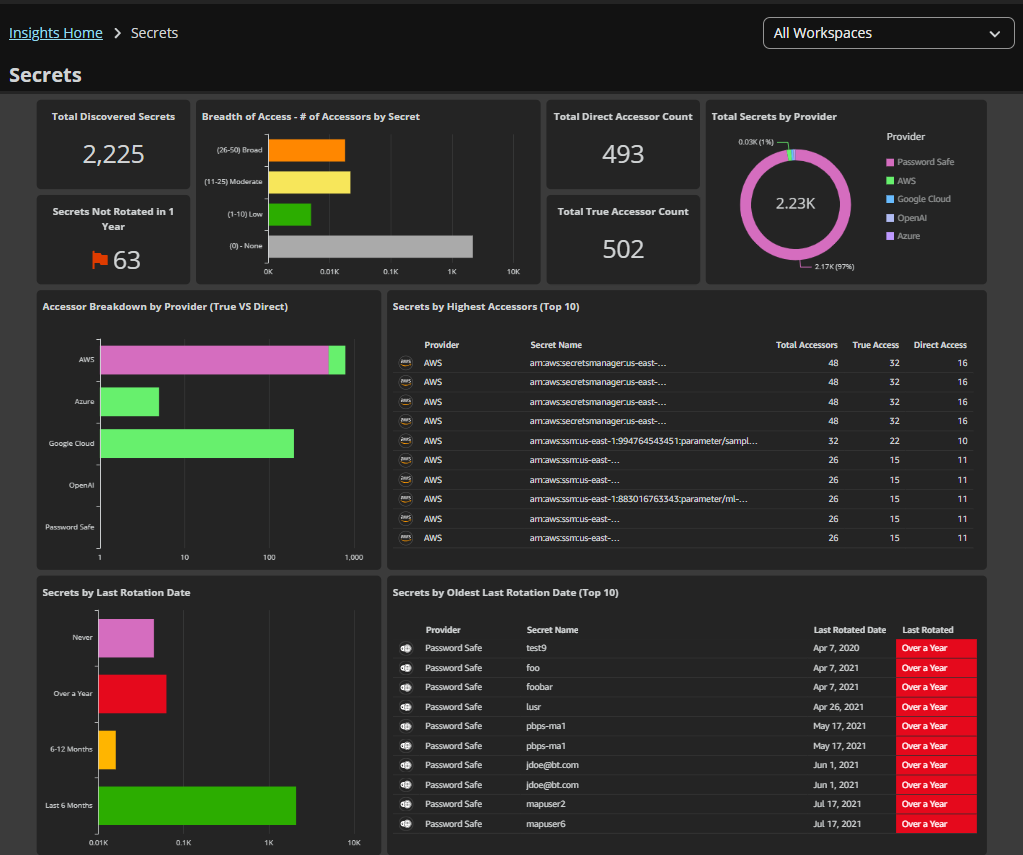Viewport: 1023px width, 855px height.
Task: Select secret name test9
Action: pos(536,648)
